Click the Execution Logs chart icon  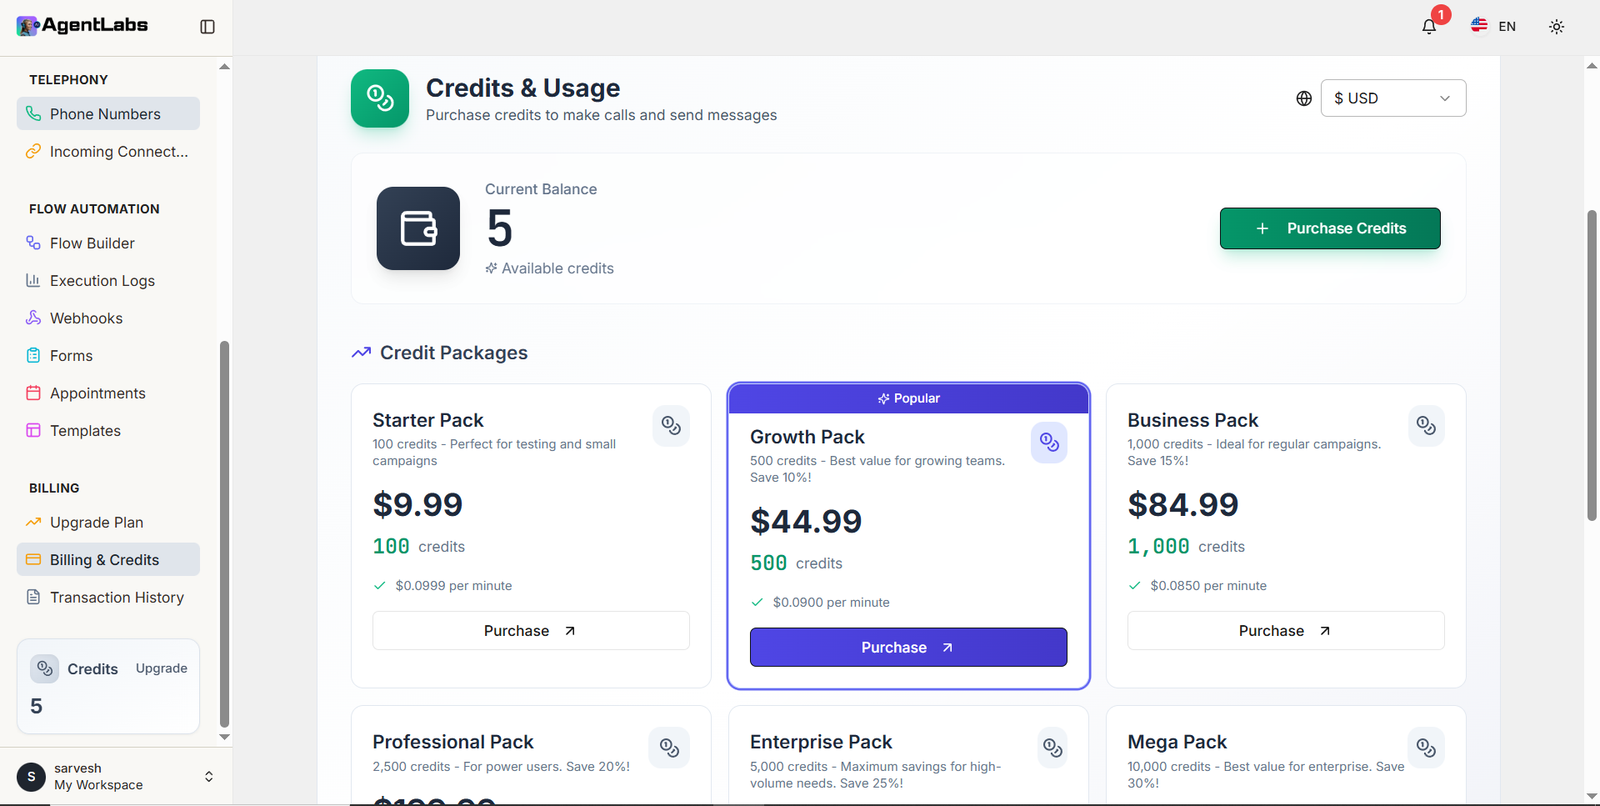[x=33, y=281]
